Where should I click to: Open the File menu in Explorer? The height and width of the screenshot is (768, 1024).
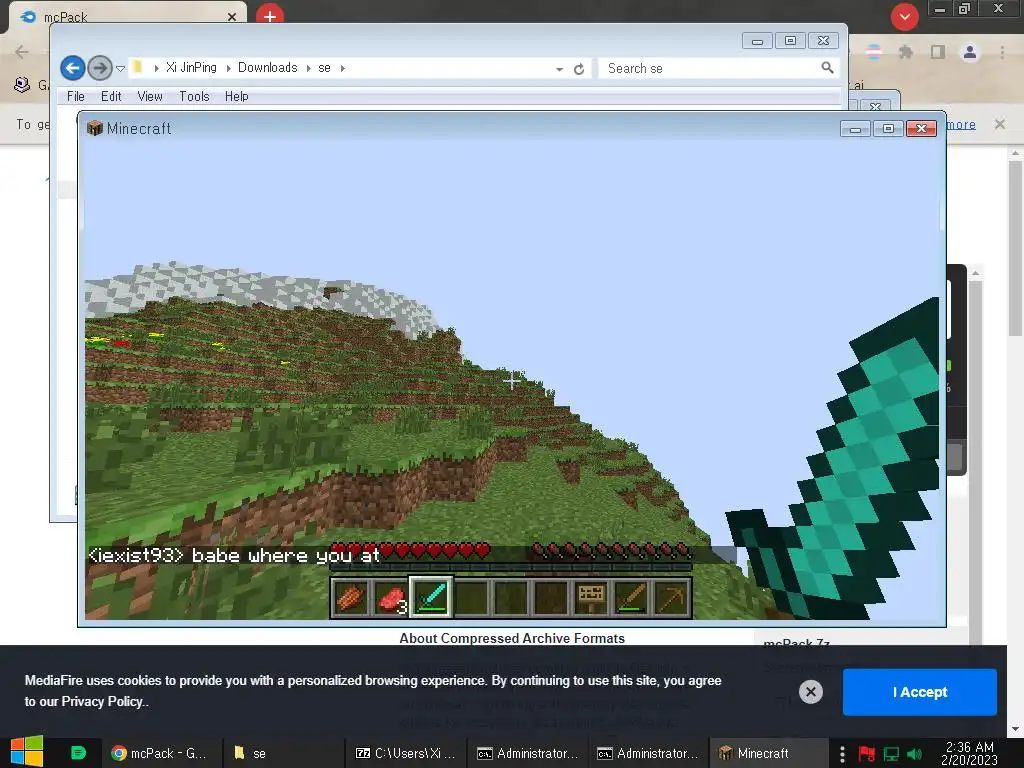point(76,97)
